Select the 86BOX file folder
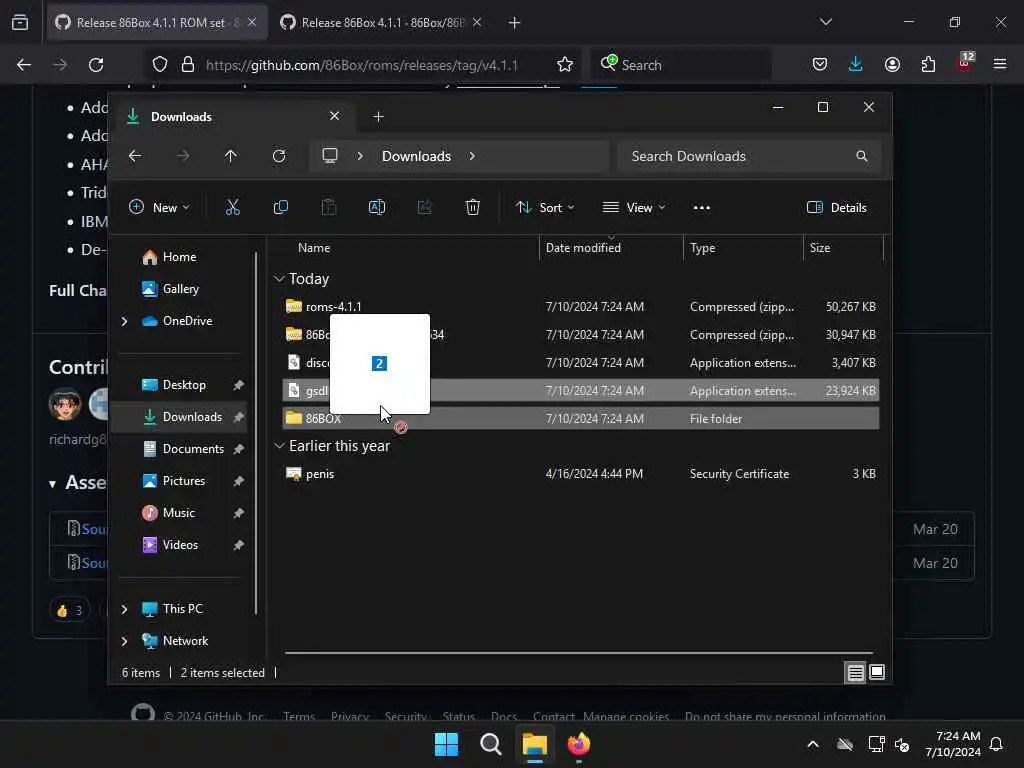This screenshot has width=1024, height=768. point(581,419)
